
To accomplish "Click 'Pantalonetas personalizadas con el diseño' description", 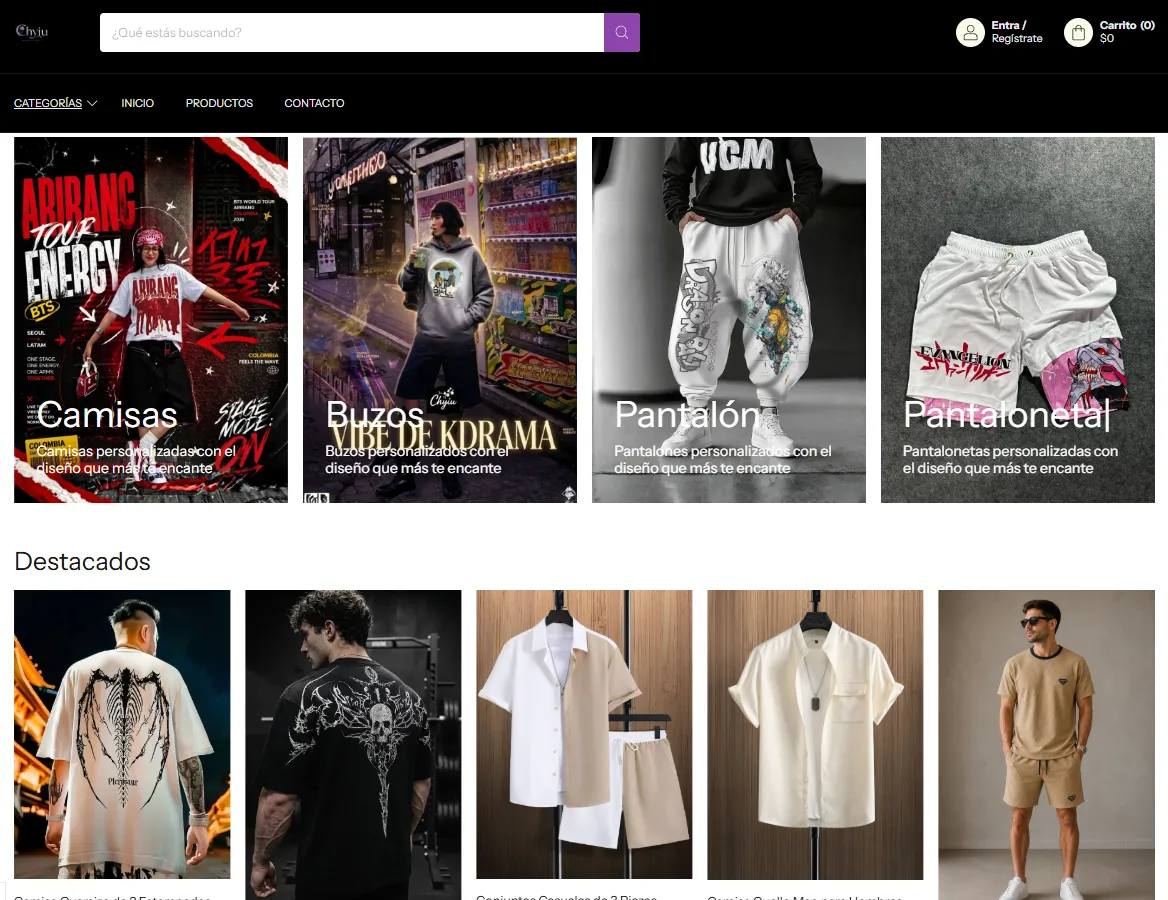I will (x=1010, y=460).
